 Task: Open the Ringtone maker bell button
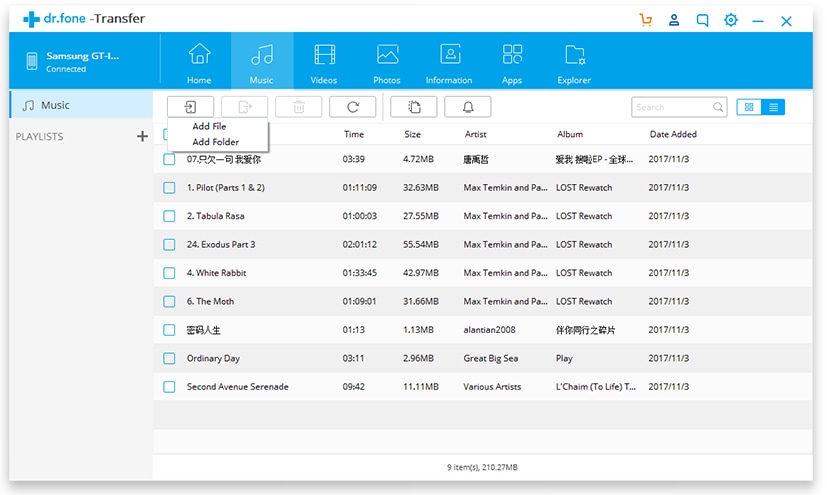click(x=468, y=107)
